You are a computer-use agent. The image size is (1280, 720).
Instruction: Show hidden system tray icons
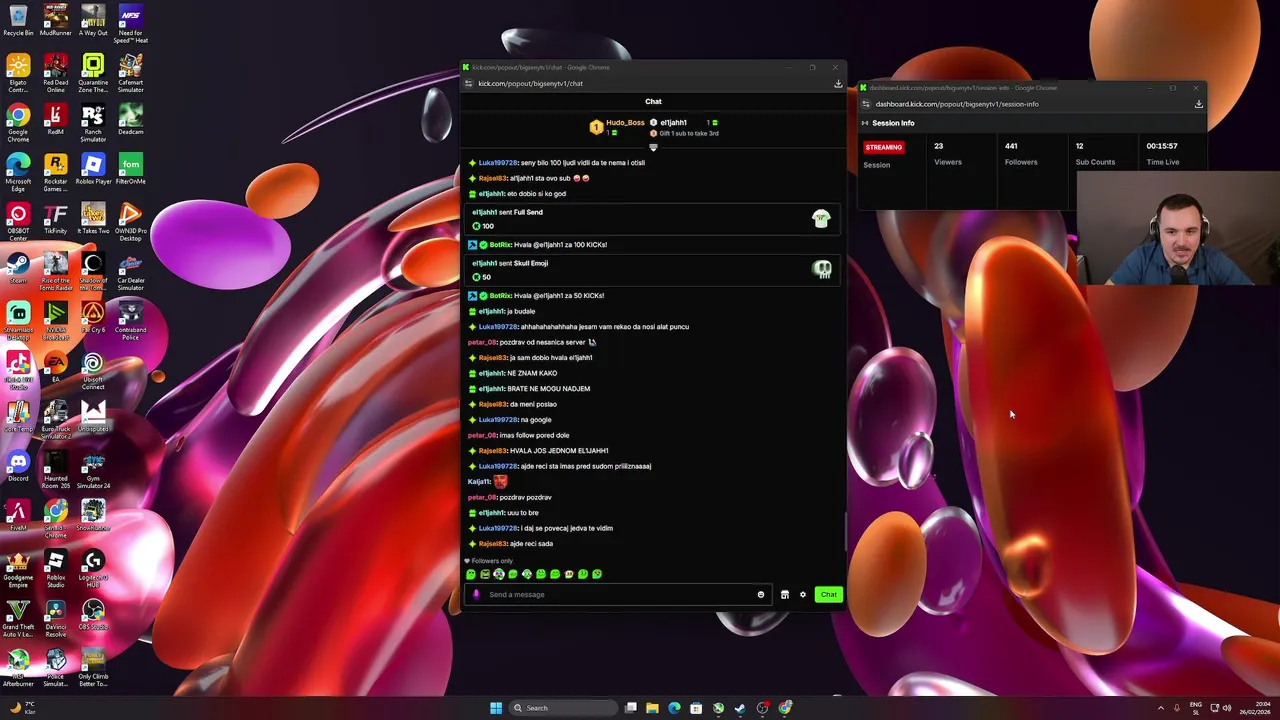click(x=1161, y=708)
